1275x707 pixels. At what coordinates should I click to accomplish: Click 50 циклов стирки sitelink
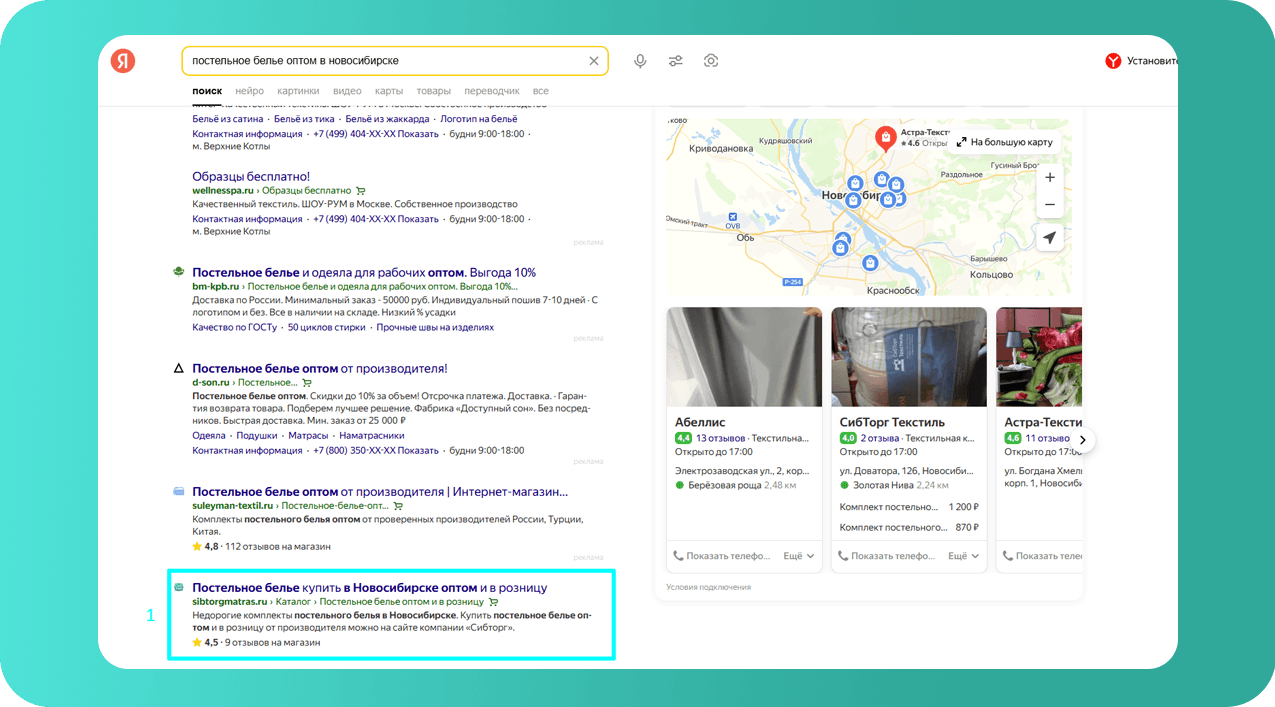tap(326, 327)
